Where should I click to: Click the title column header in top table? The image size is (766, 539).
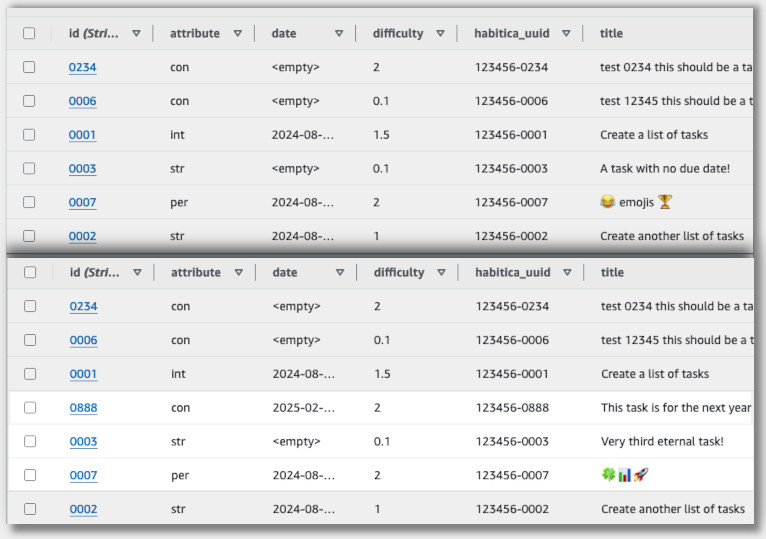coord(611,33)
